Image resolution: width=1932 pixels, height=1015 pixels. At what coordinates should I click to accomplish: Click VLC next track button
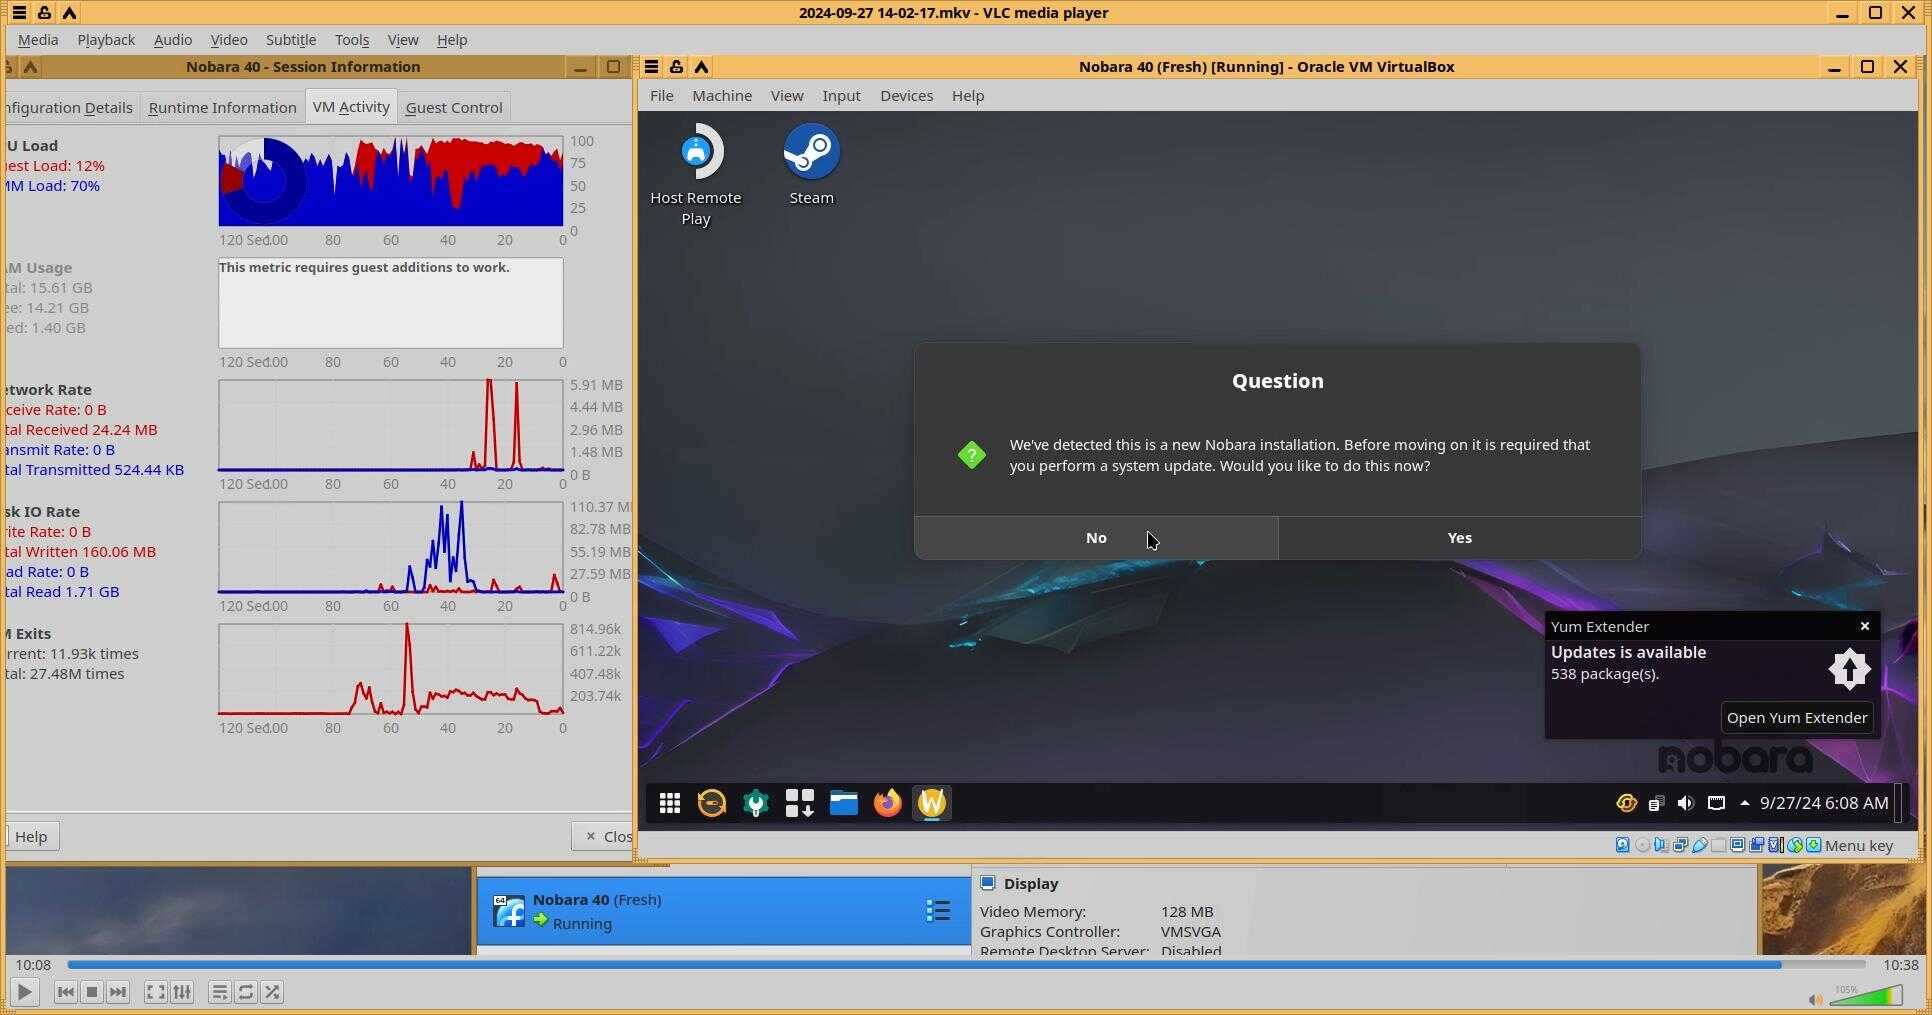[118, 992]
